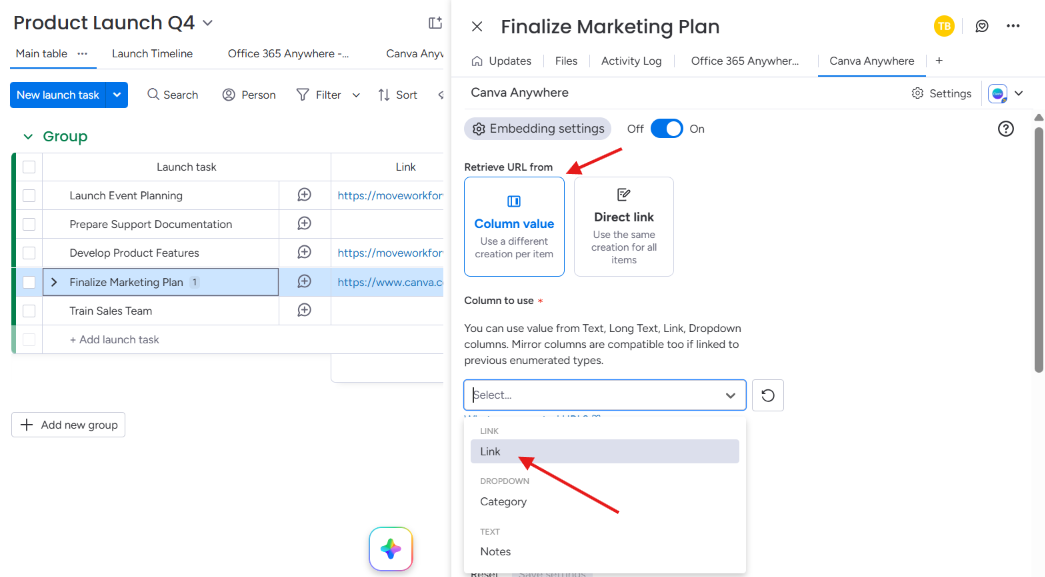Choose Link from the column dropdown list

[605, 451]
